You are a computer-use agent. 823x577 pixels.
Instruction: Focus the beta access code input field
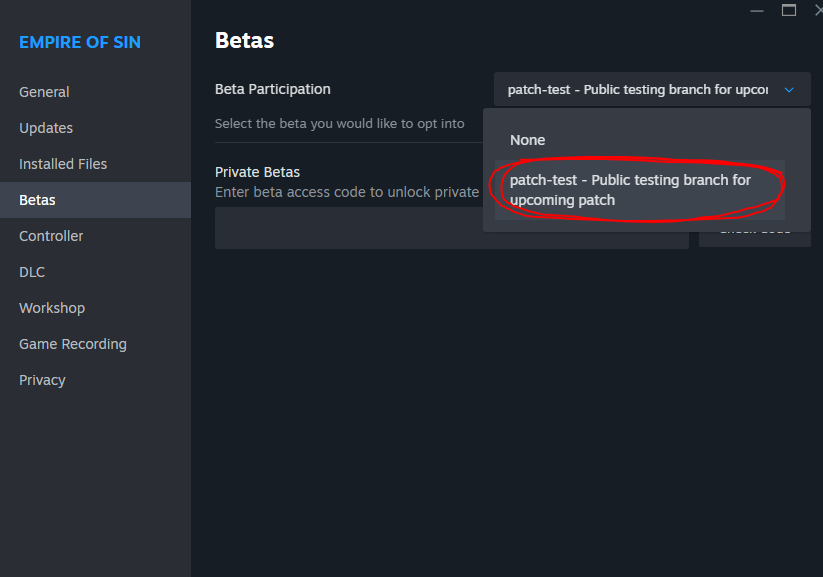pyautogui.click(x=451, y=228)
